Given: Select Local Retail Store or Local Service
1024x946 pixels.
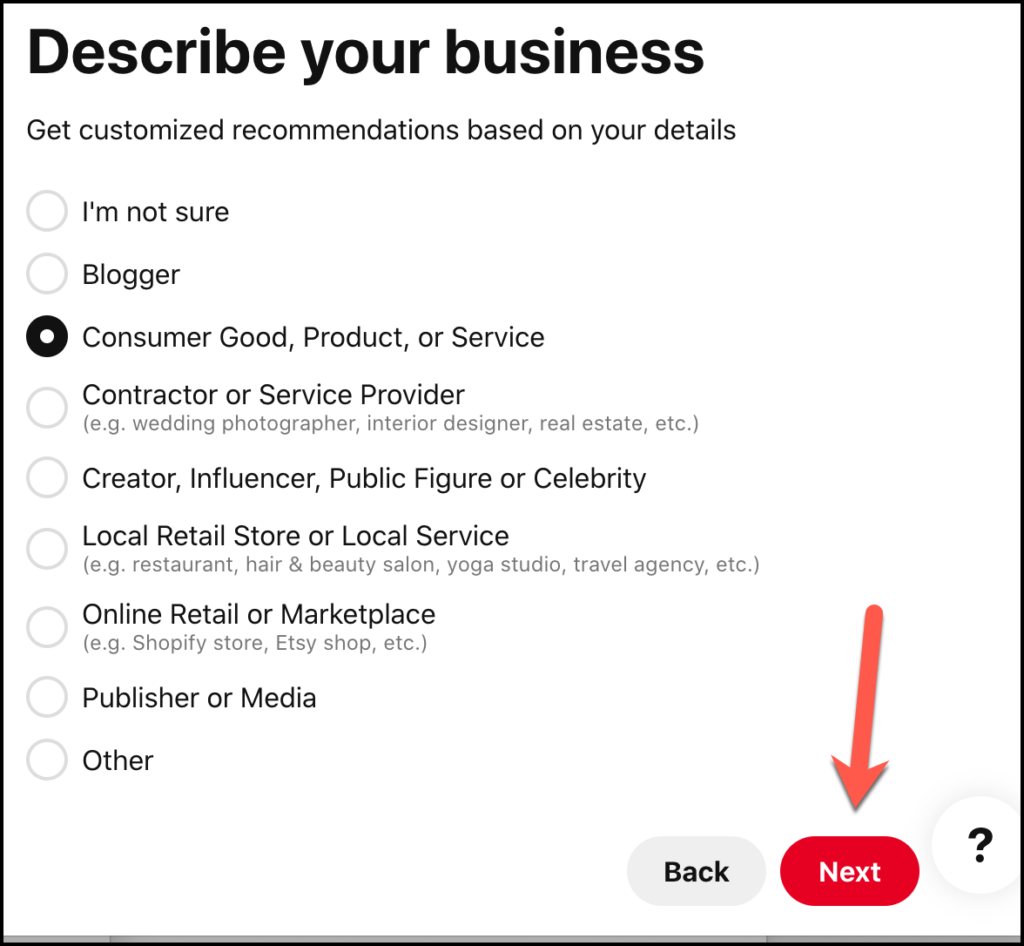Looking at the screenshot, I should 46,548.
